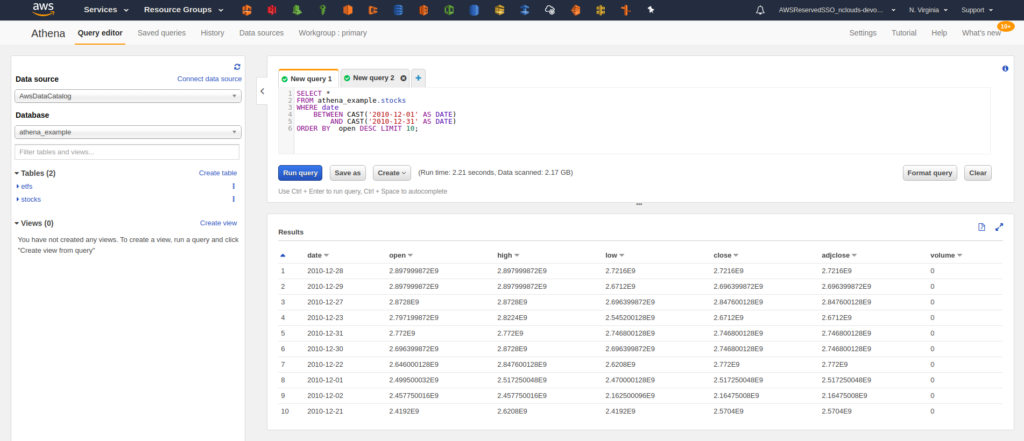Open the Help link
This screenshot has height=441, width=1024.
(939, 33)
